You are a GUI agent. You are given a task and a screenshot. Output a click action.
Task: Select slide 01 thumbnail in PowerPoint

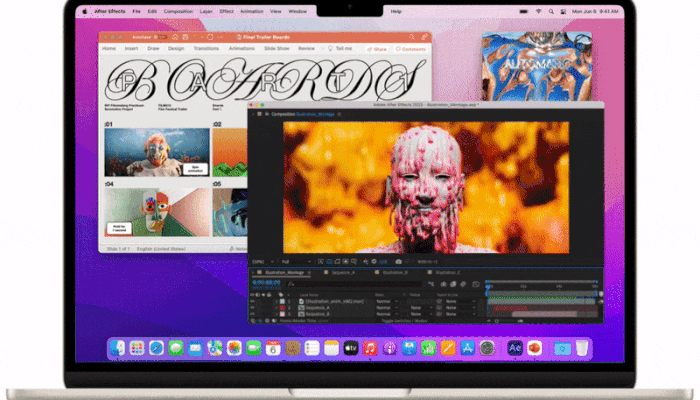point(157,153)
